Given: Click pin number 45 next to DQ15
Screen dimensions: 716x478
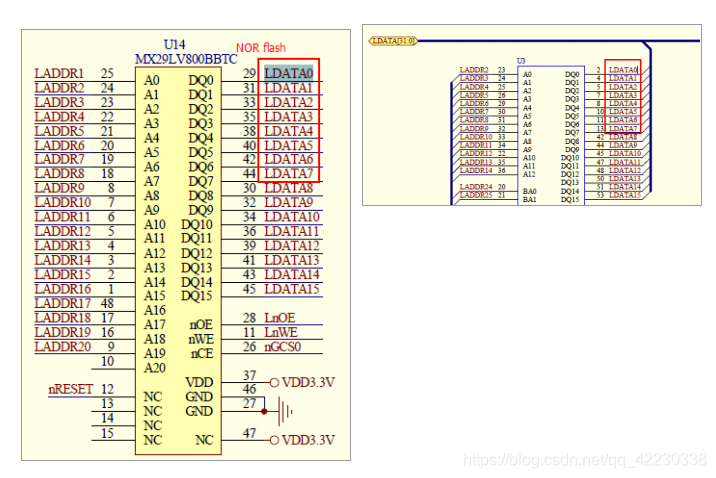Looking at the screenshot, I should (249, 289).
